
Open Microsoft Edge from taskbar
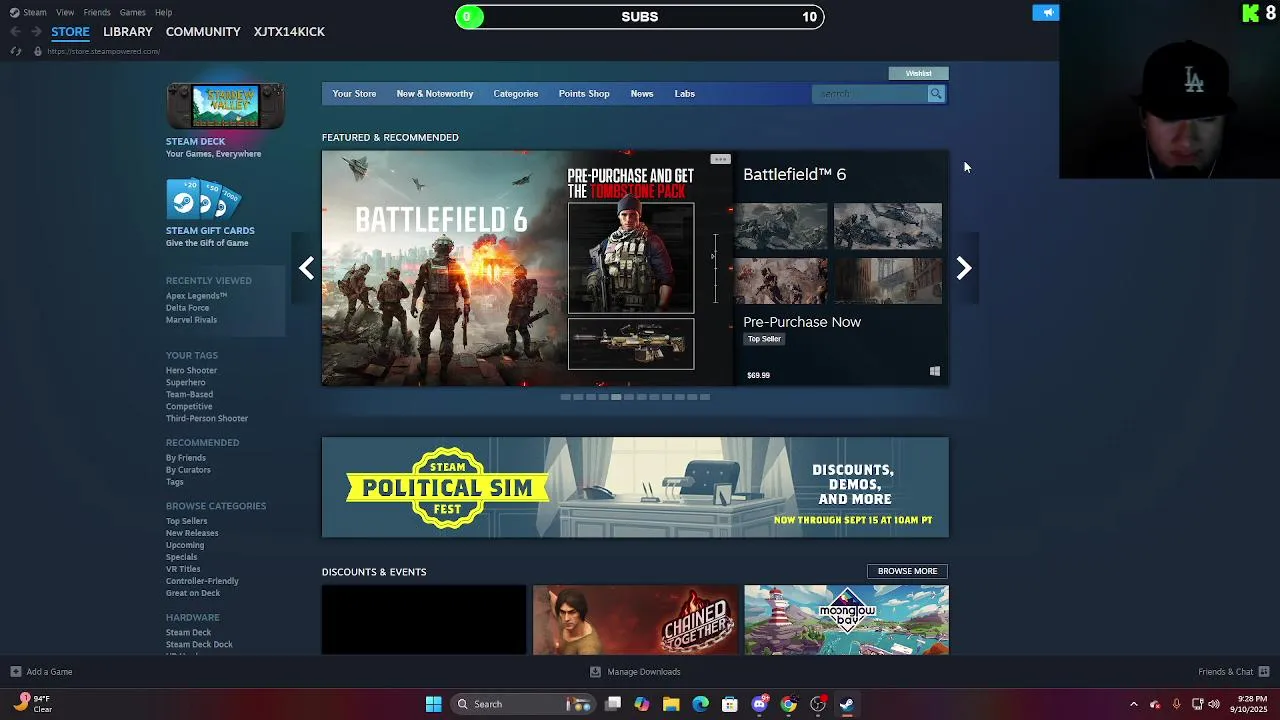pos(700,704)
